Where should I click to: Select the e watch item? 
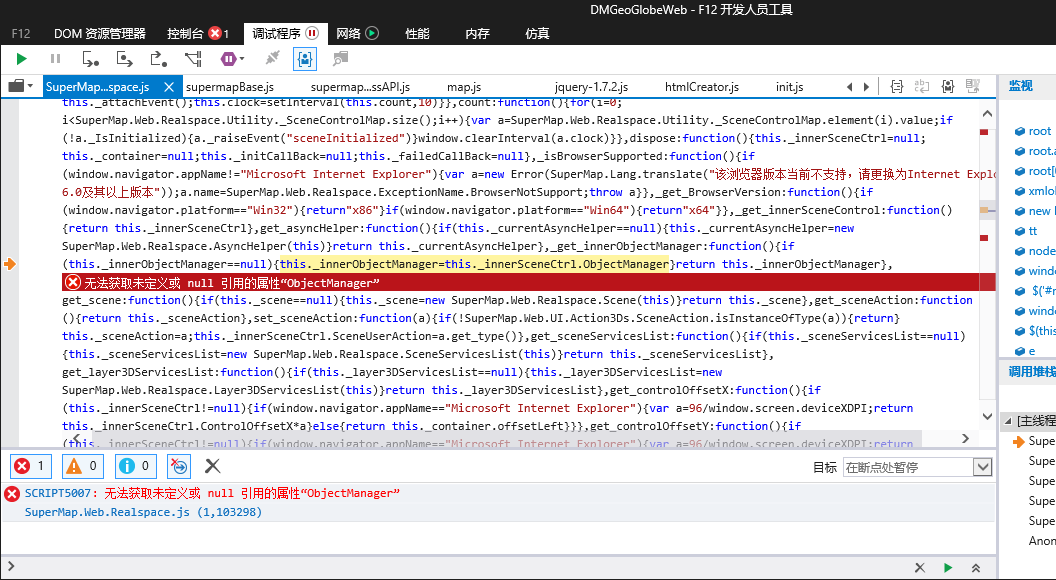[1024, 351]
